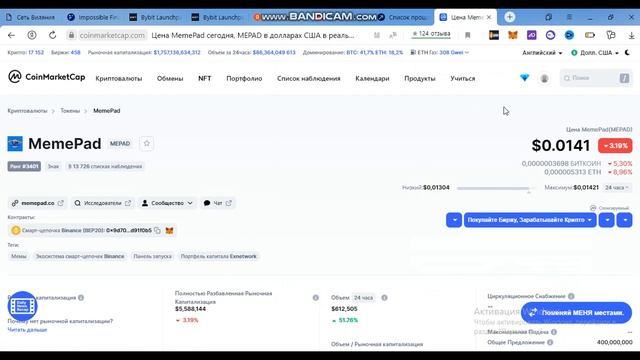
Task: Click the CoinMarketCap logo
Action: pos(47,77)
